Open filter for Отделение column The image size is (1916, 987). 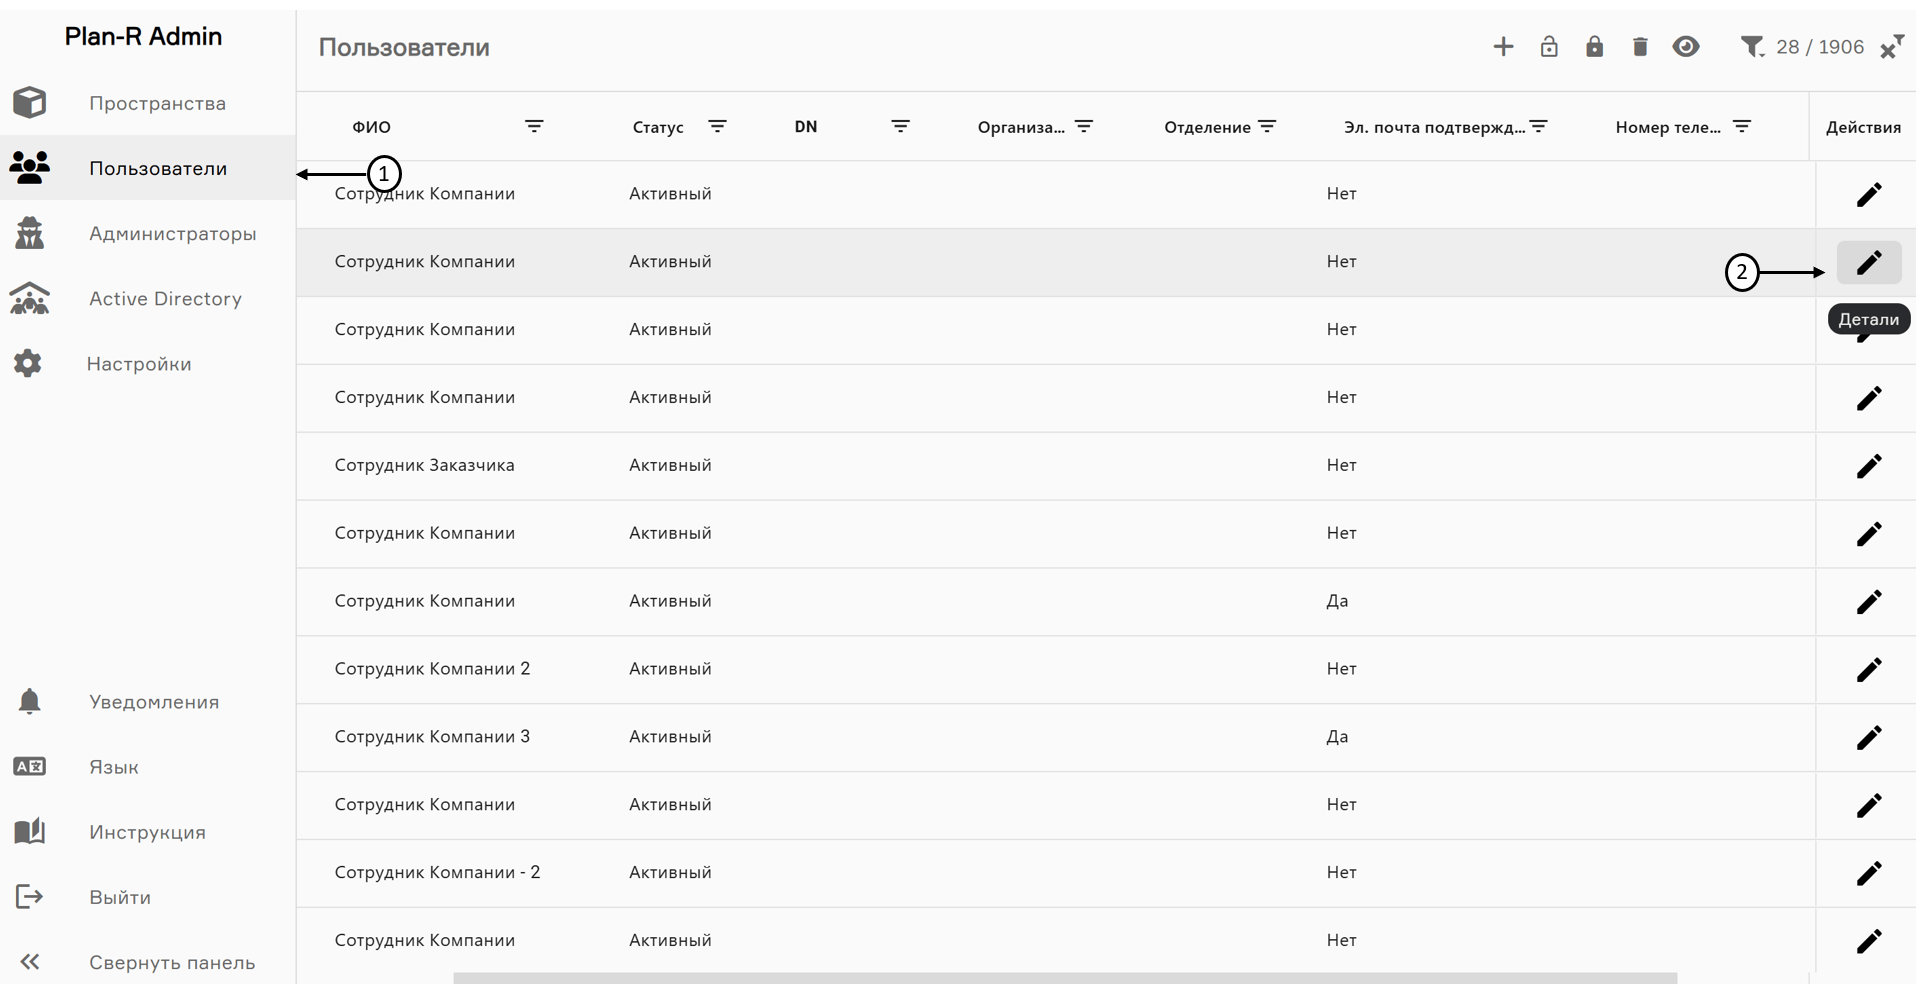click(1267, 127)
